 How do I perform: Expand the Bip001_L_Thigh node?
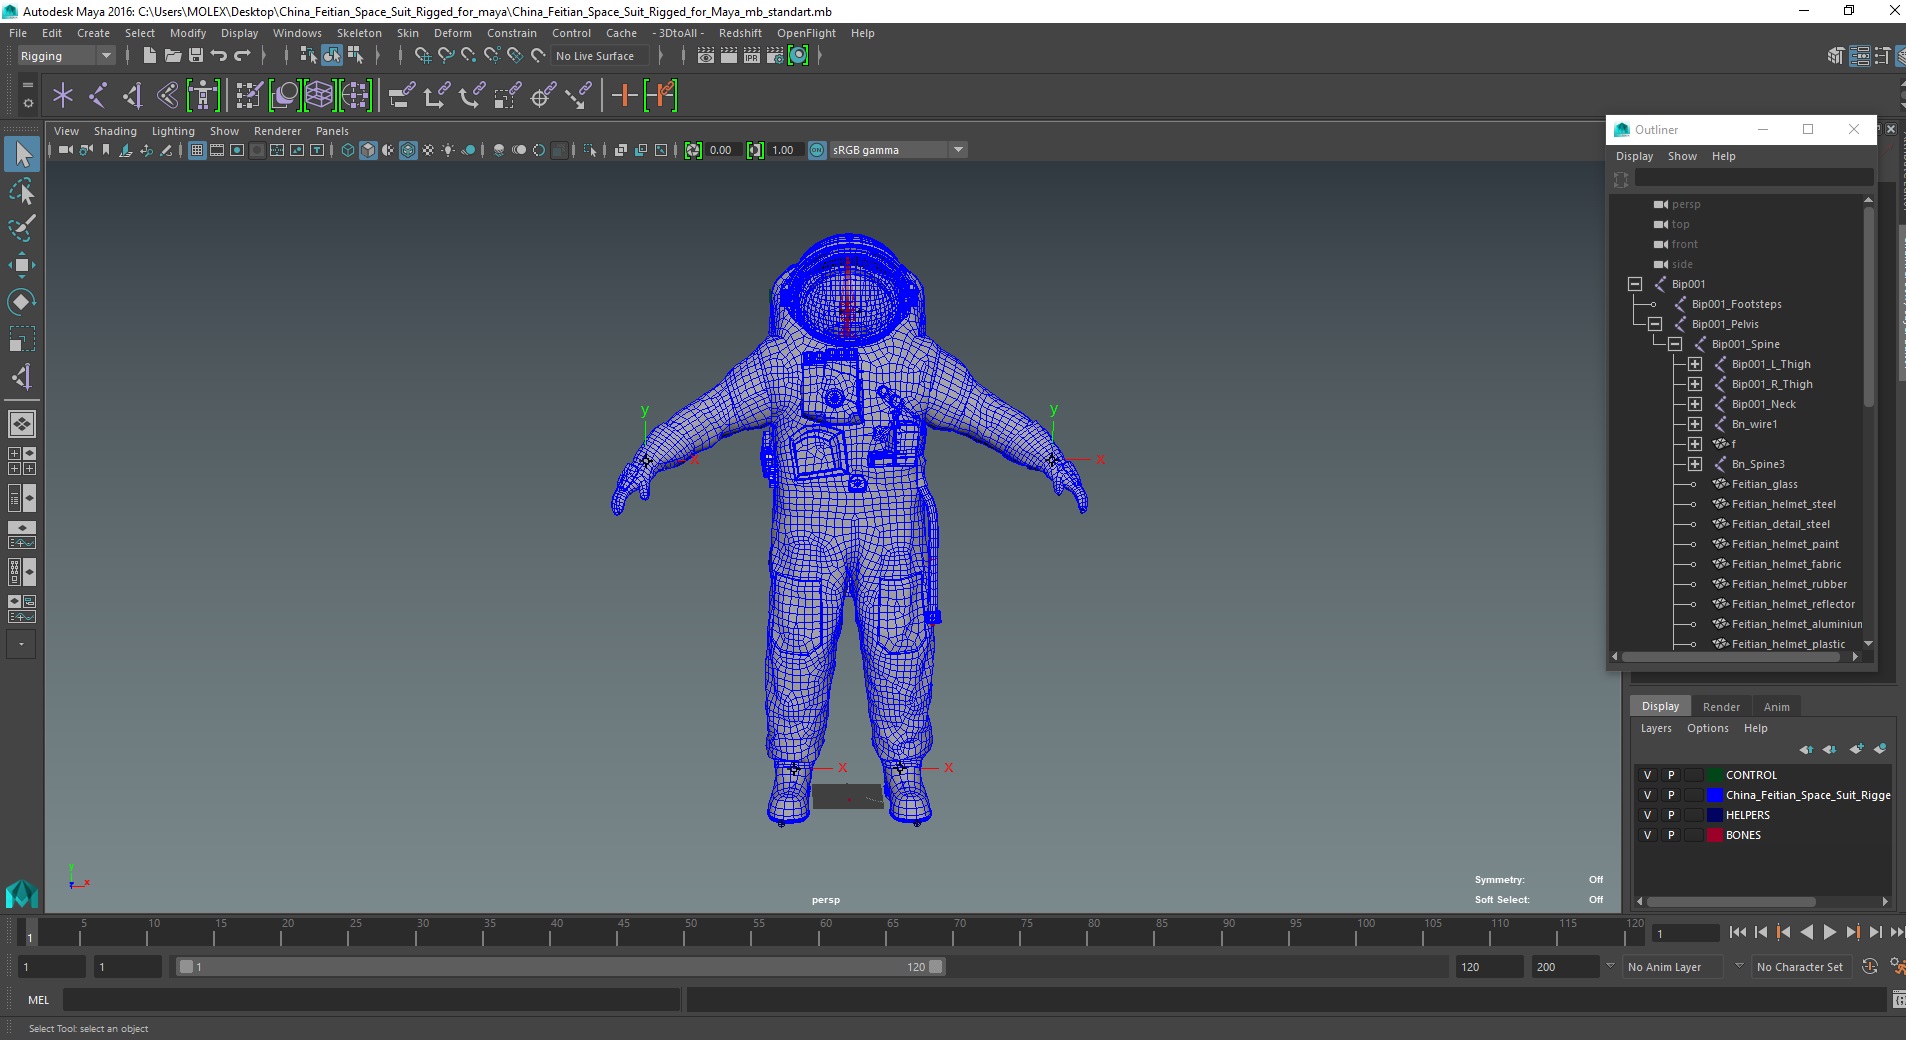(1695, 364)
